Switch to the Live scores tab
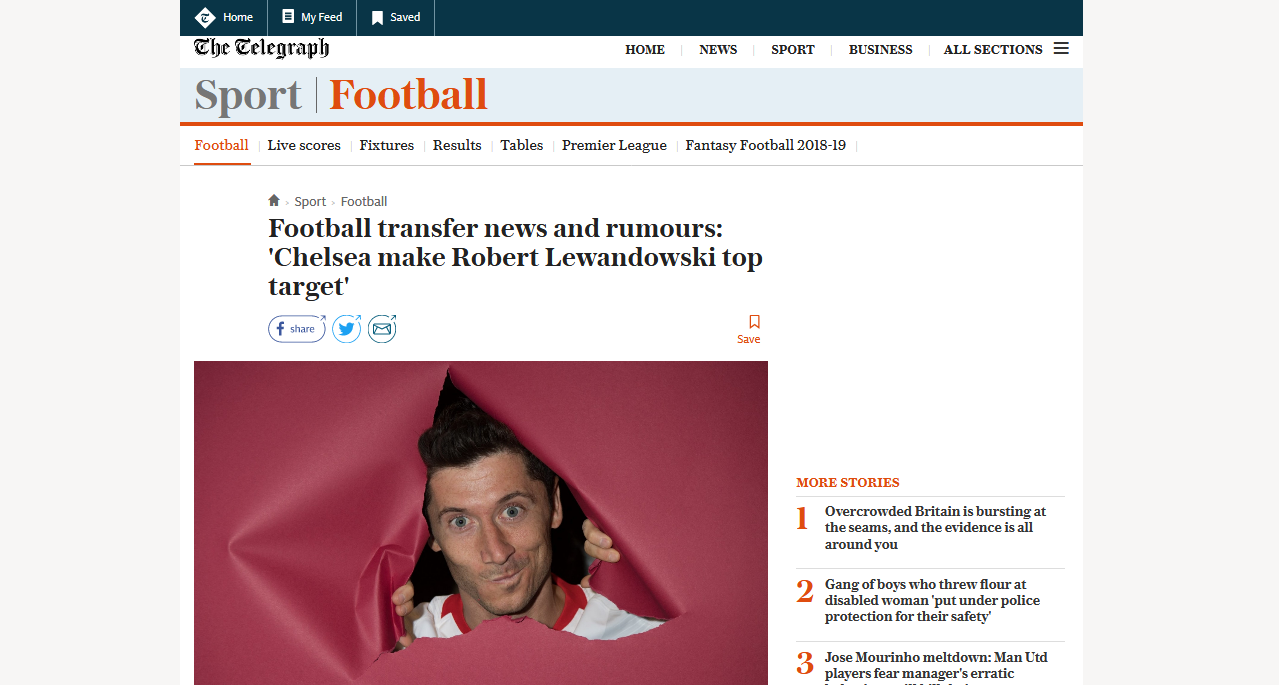This screenshot has width=1279, height=685. pos(304,145)
